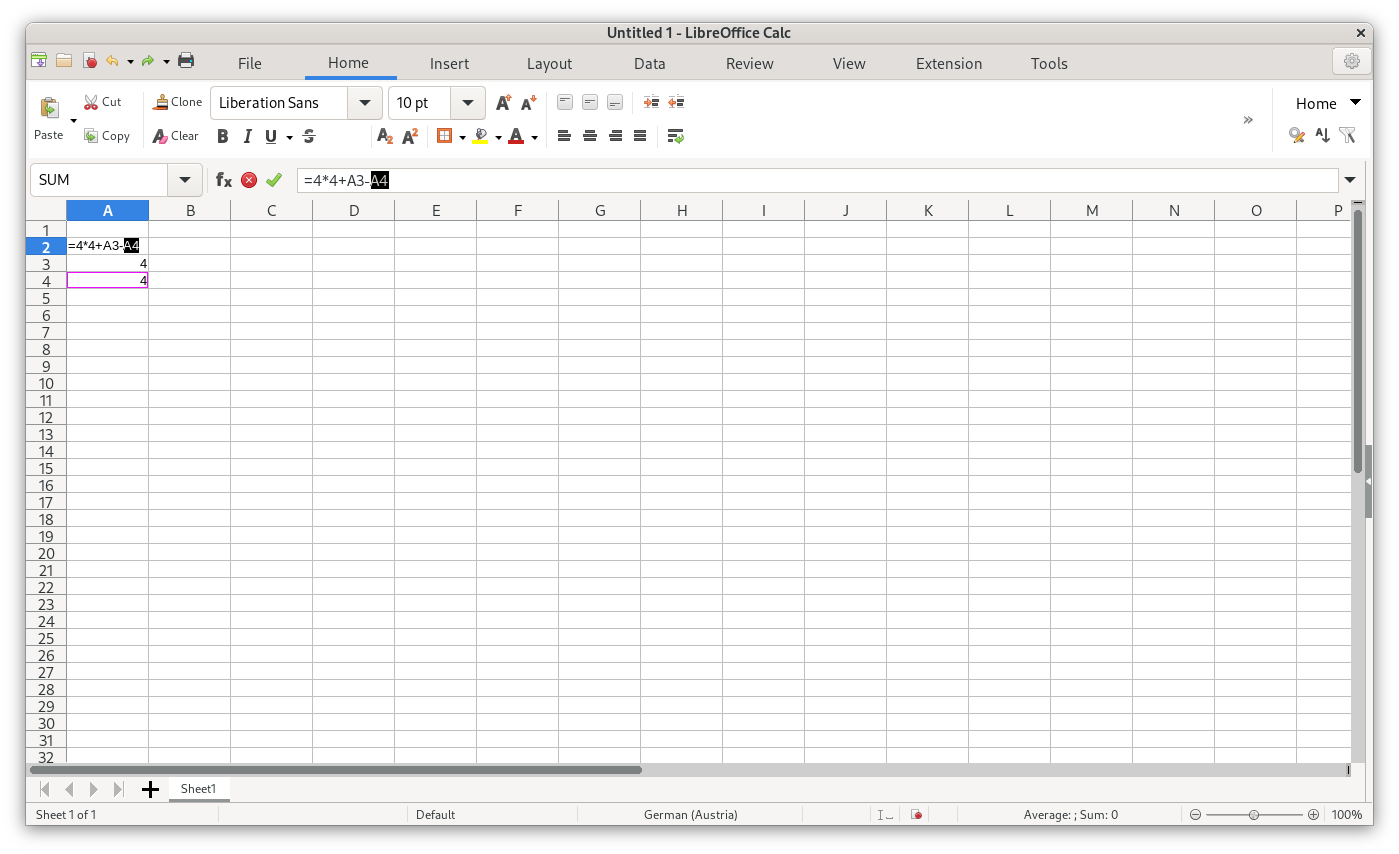The height and width of the screenshot is (854, 1399).
Task: Switch to the Insert tab
Action: tap(449, 63)
